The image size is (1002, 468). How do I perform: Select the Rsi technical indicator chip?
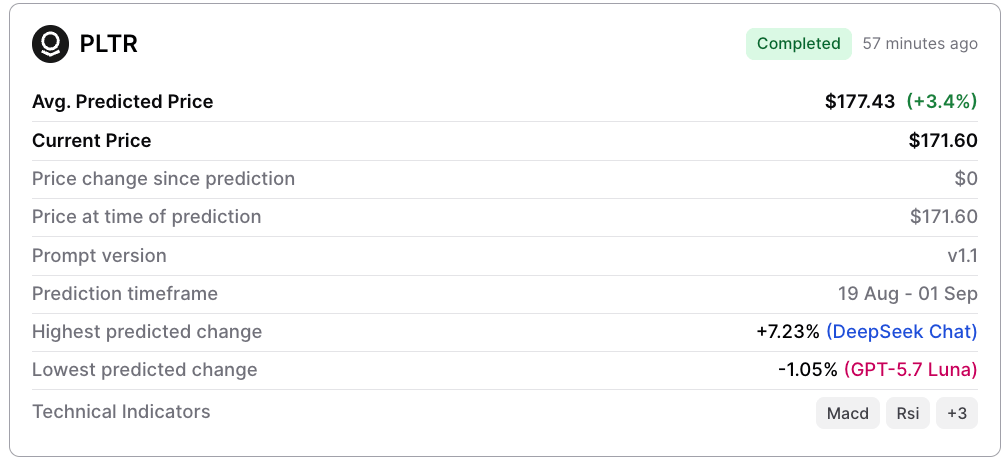[908, 413]
